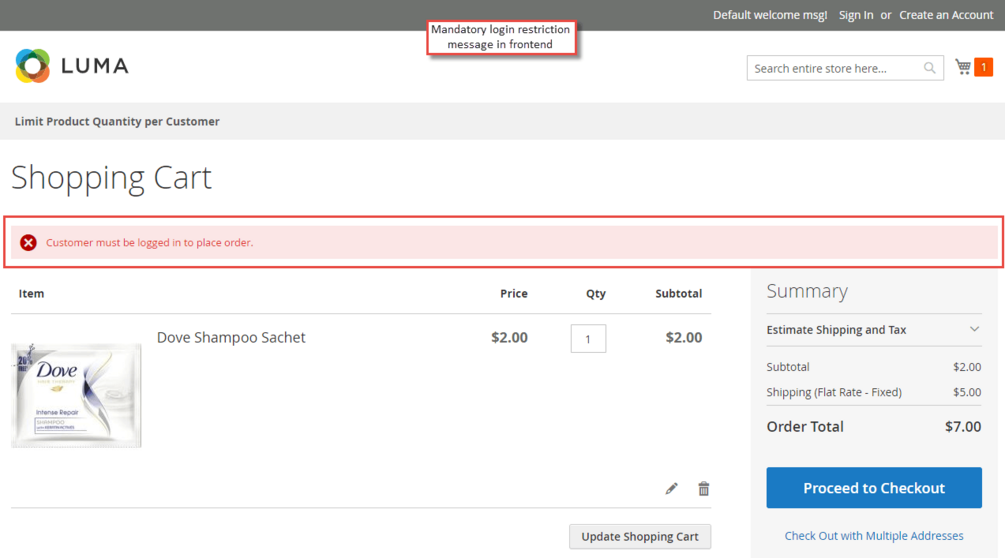Click the cart item count badge

pos(983,67)
